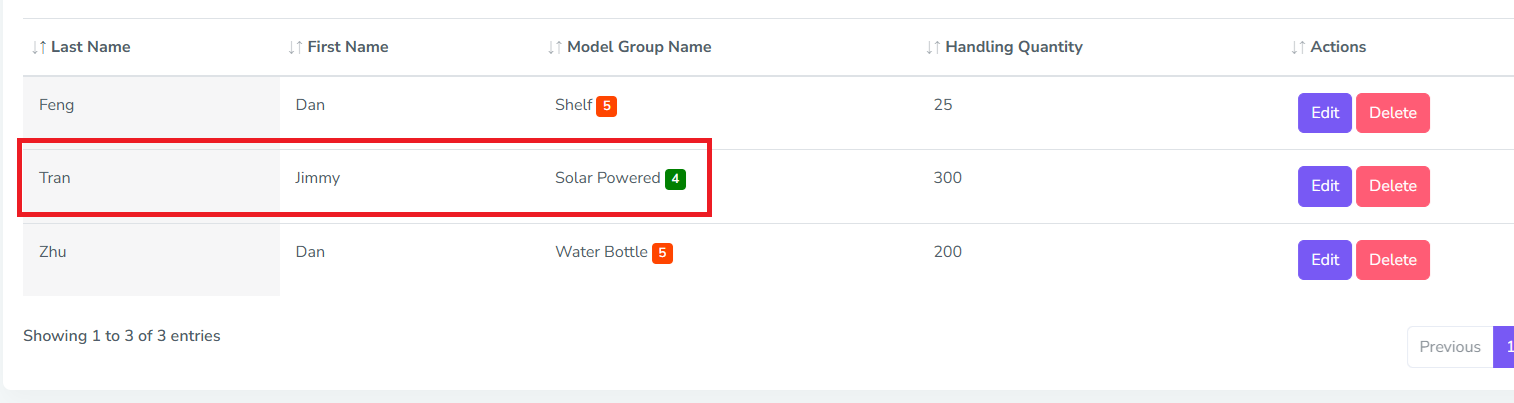Click the Water Bottle model group text
1514x403 pixels.
coord(601,252)
